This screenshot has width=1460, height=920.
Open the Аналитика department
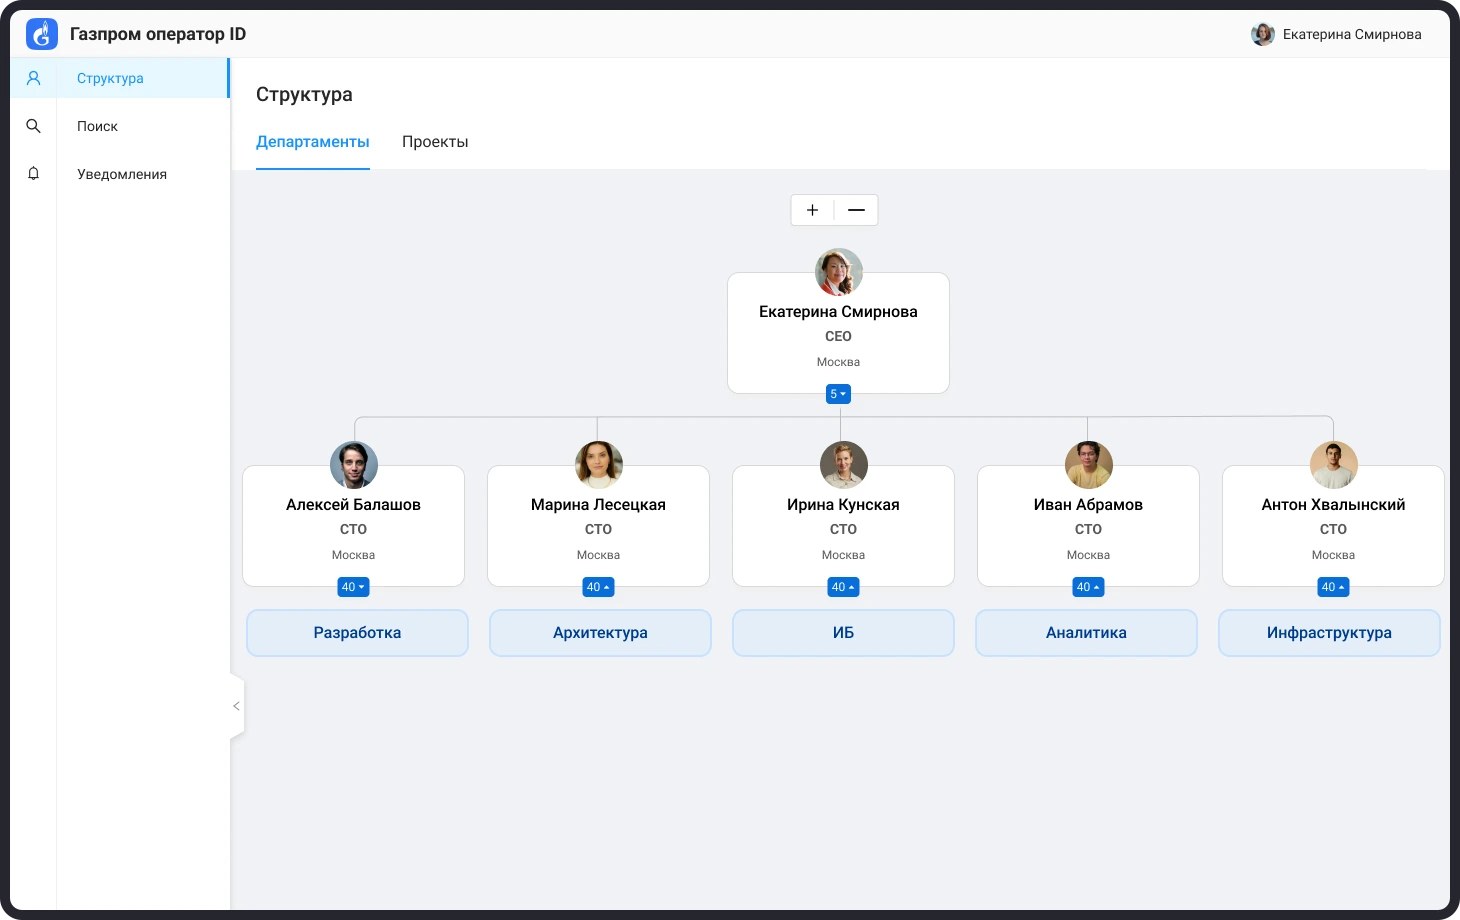(x=1086, y=633)
